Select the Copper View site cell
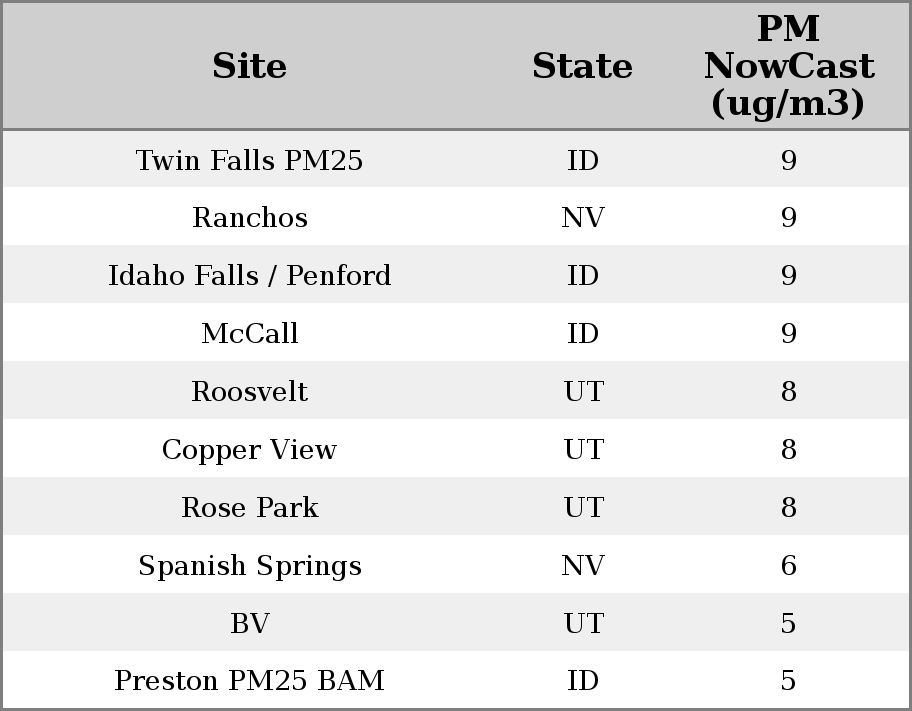Screen dimensions: 912x711 [249, 450]
